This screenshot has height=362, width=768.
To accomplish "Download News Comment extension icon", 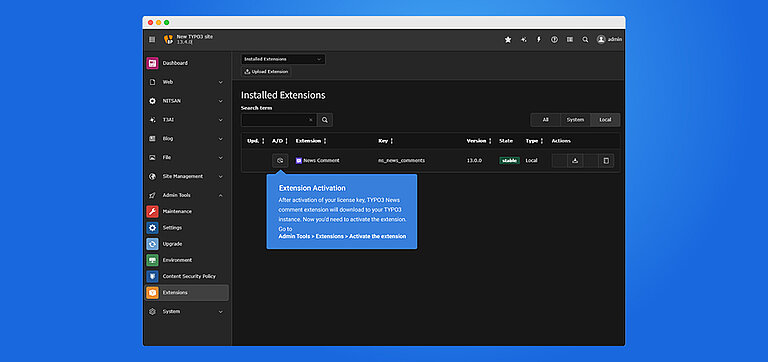I will (575, 161).
